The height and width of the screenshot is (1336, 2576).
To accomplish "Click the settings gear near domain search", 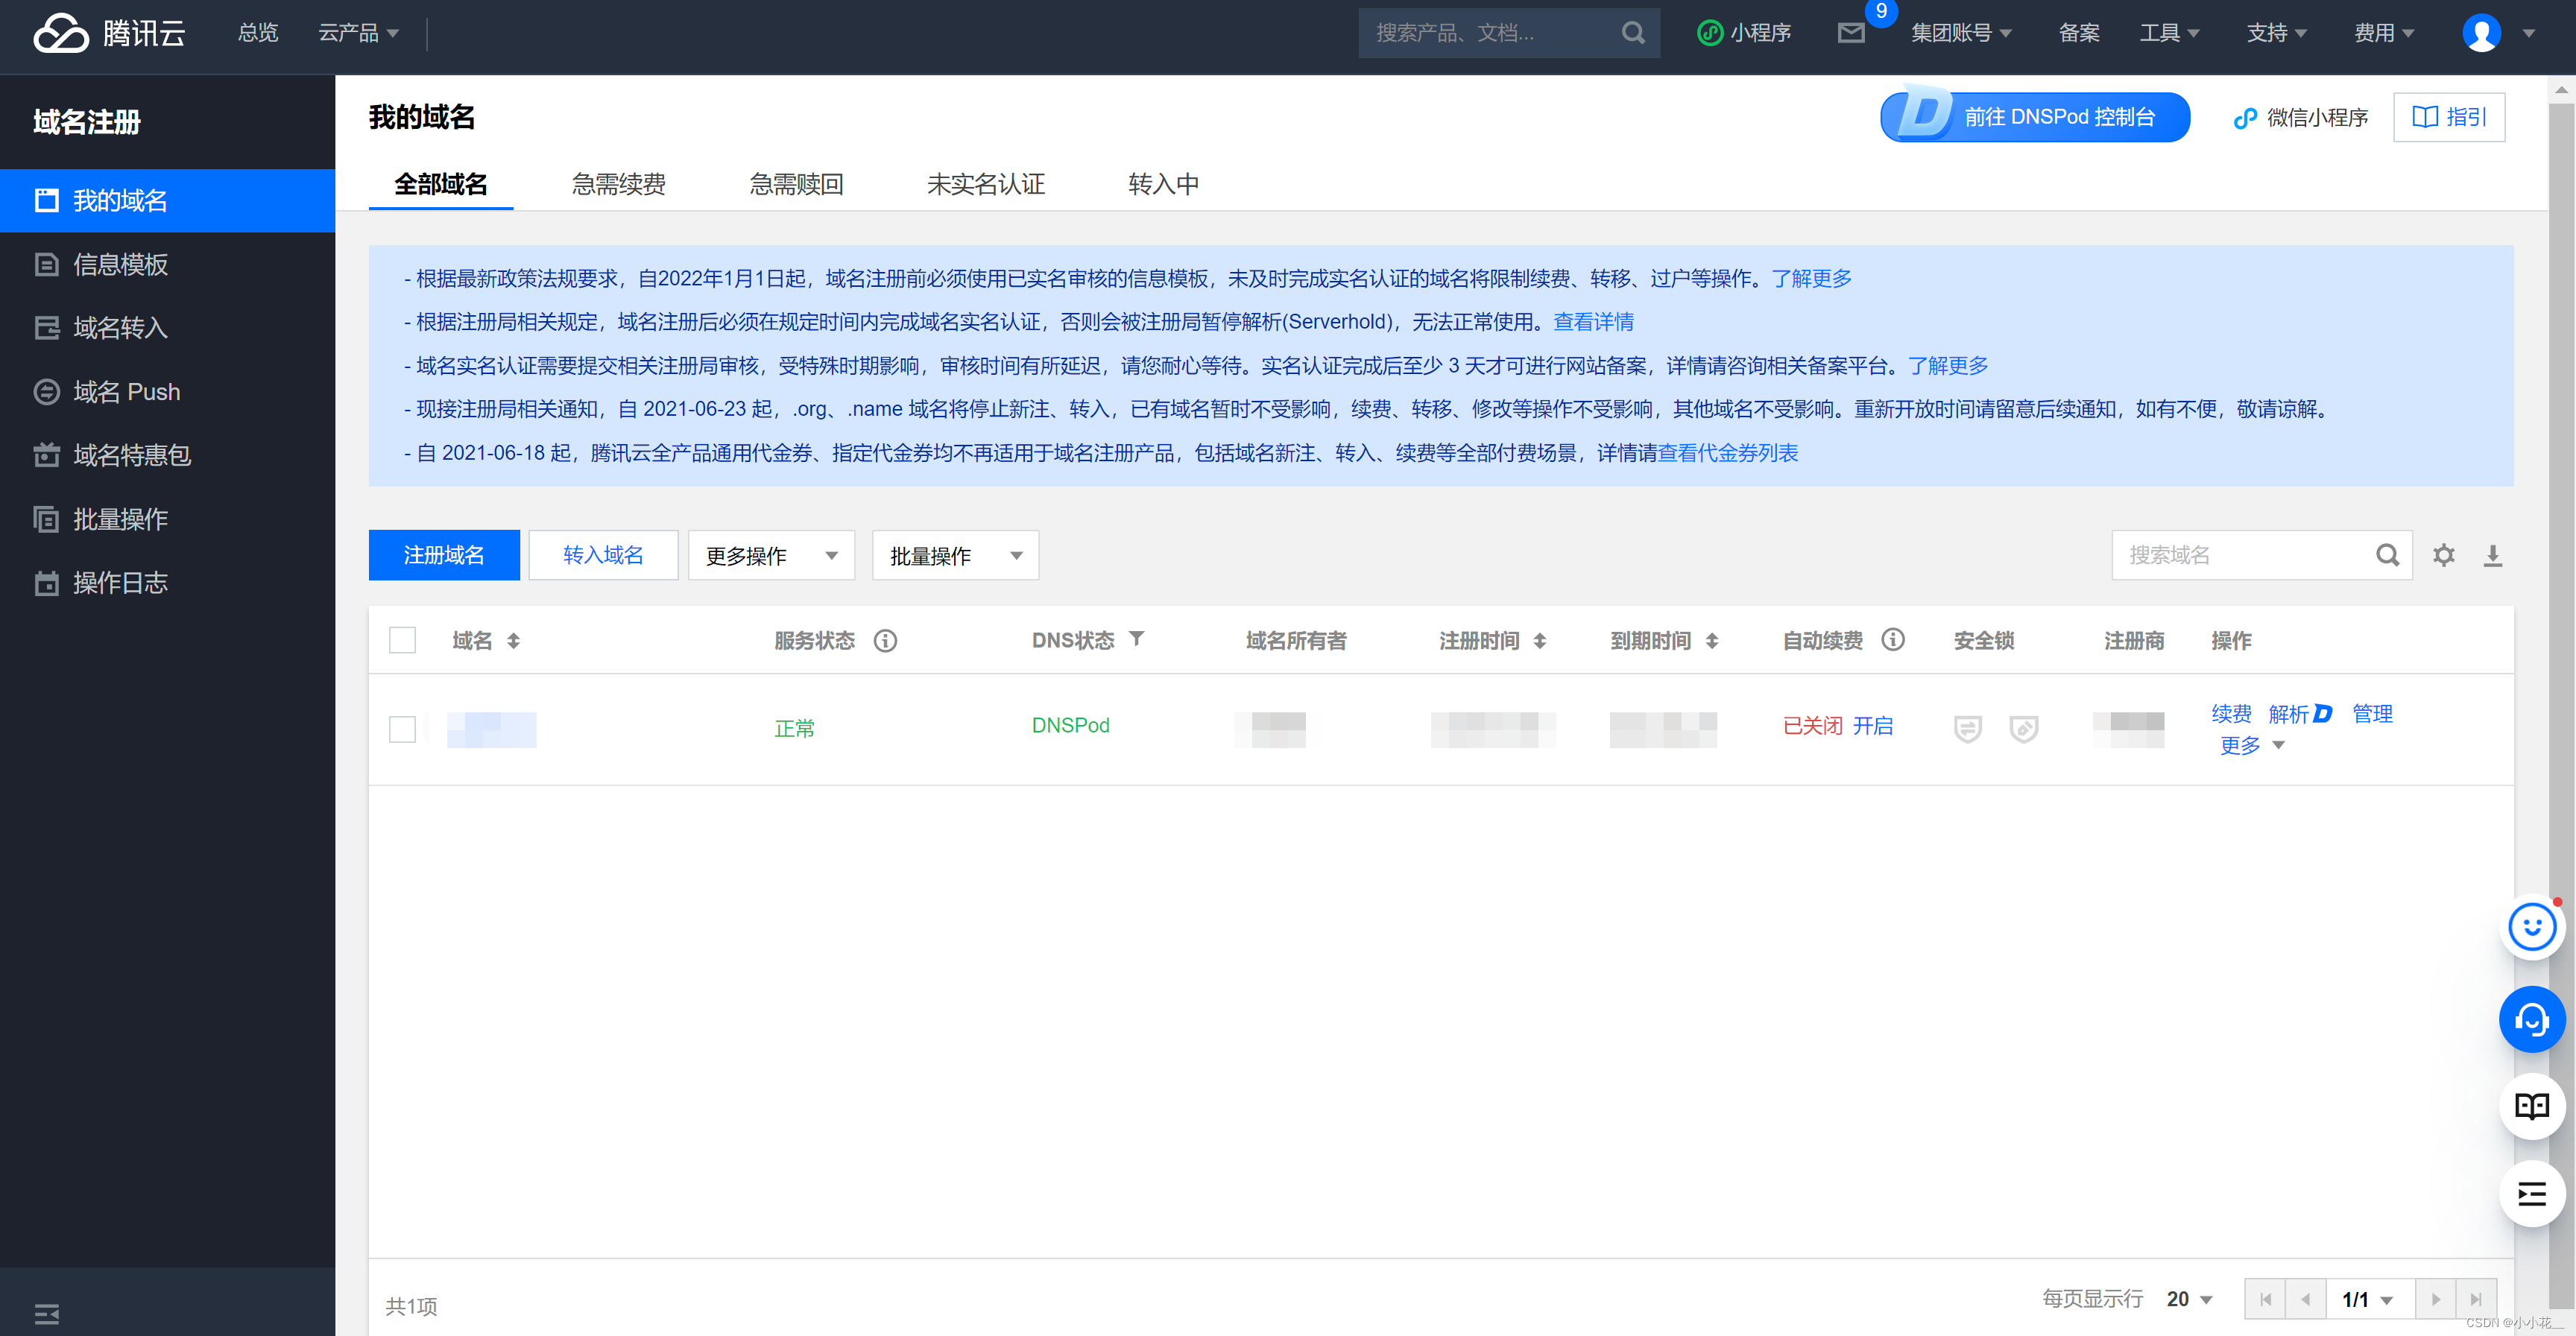I will pos(2444,555).
